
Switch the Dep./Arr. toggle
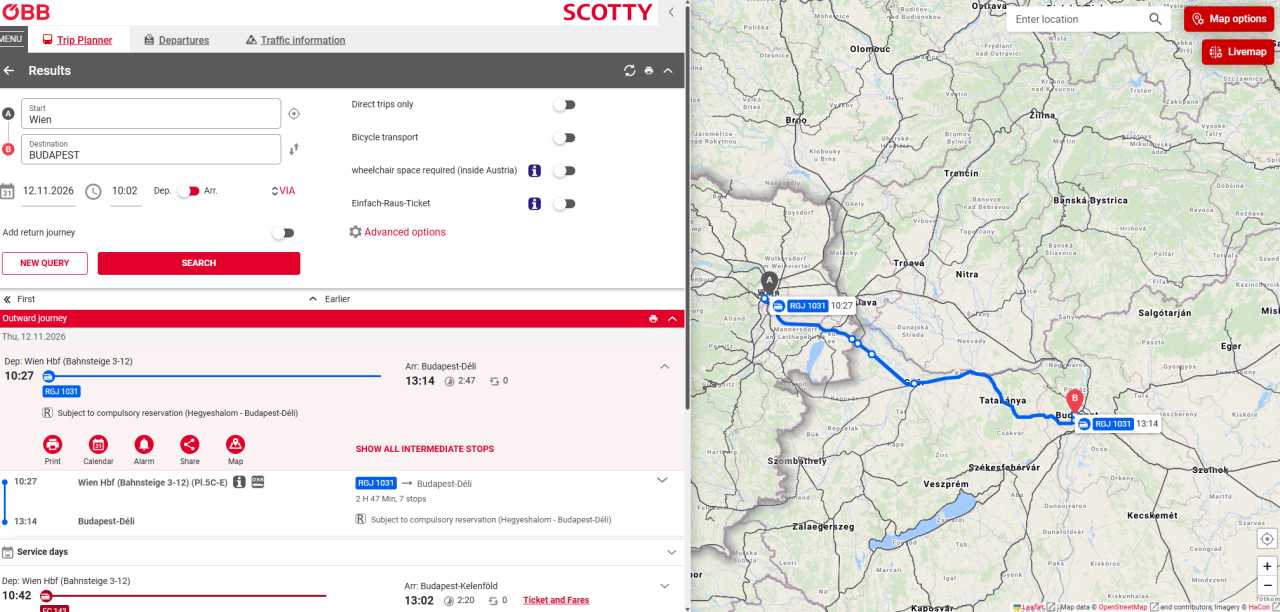tap(188, 191)
